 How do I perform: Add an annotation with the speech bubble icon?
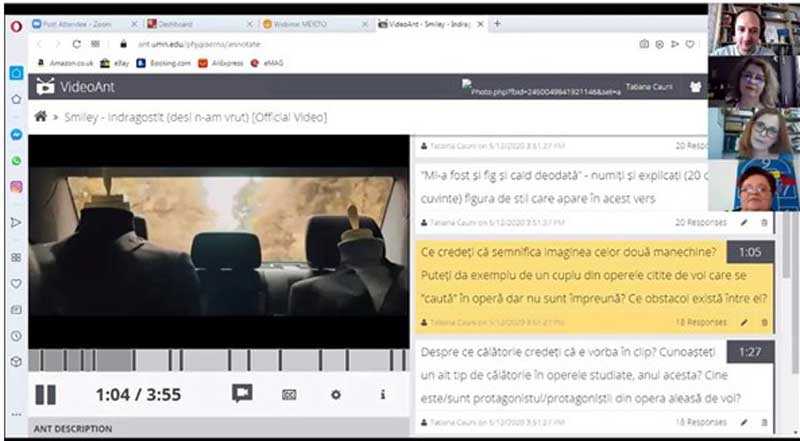pos(242,394)
